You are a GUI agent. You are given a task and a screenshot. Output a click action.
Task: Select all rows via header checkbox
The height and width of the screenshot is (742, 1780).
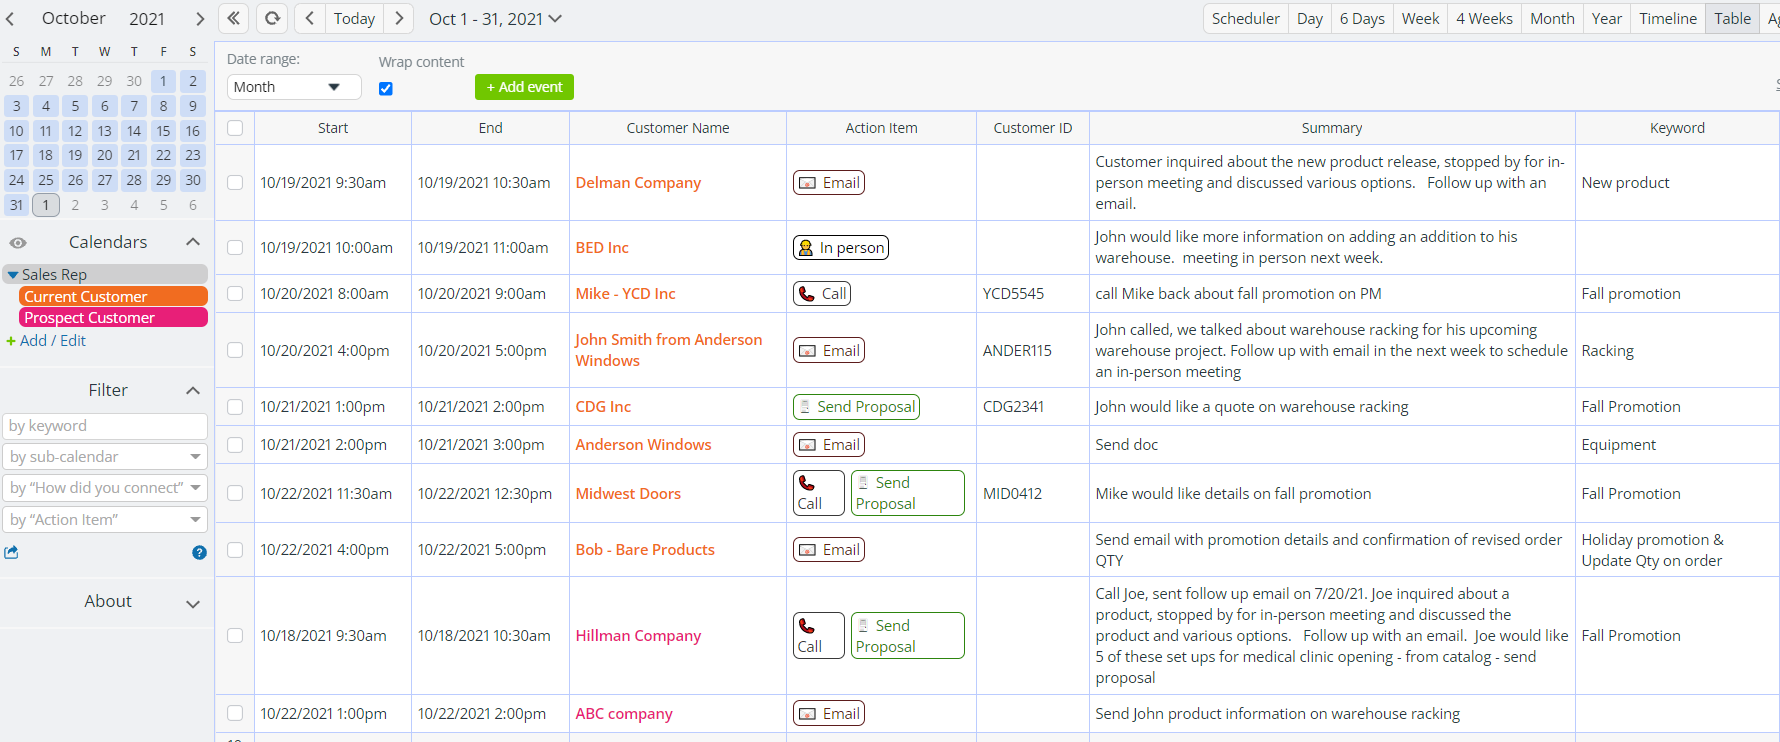click(x=235, y=128)
